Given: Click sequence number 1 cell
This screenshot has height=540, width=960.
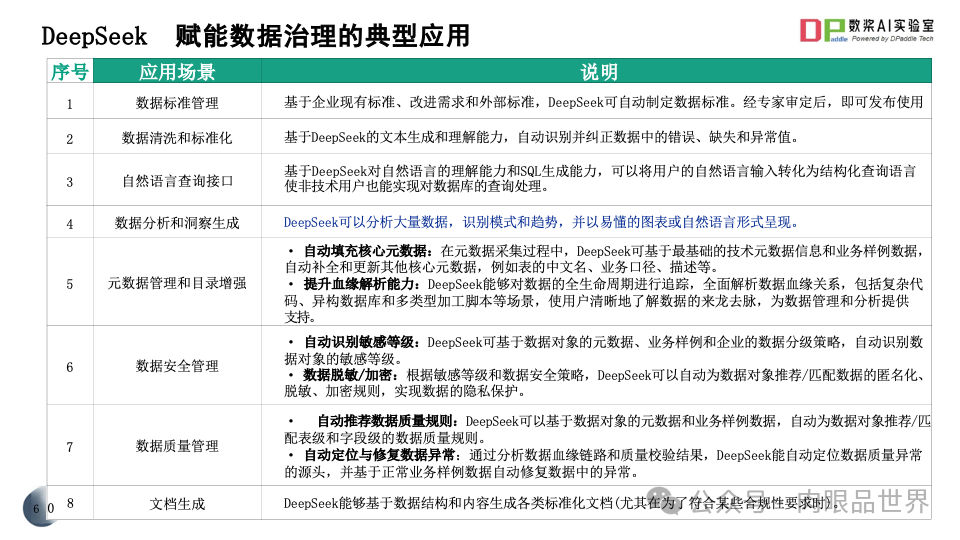Looking at the screenshot, I should [70, 102].
